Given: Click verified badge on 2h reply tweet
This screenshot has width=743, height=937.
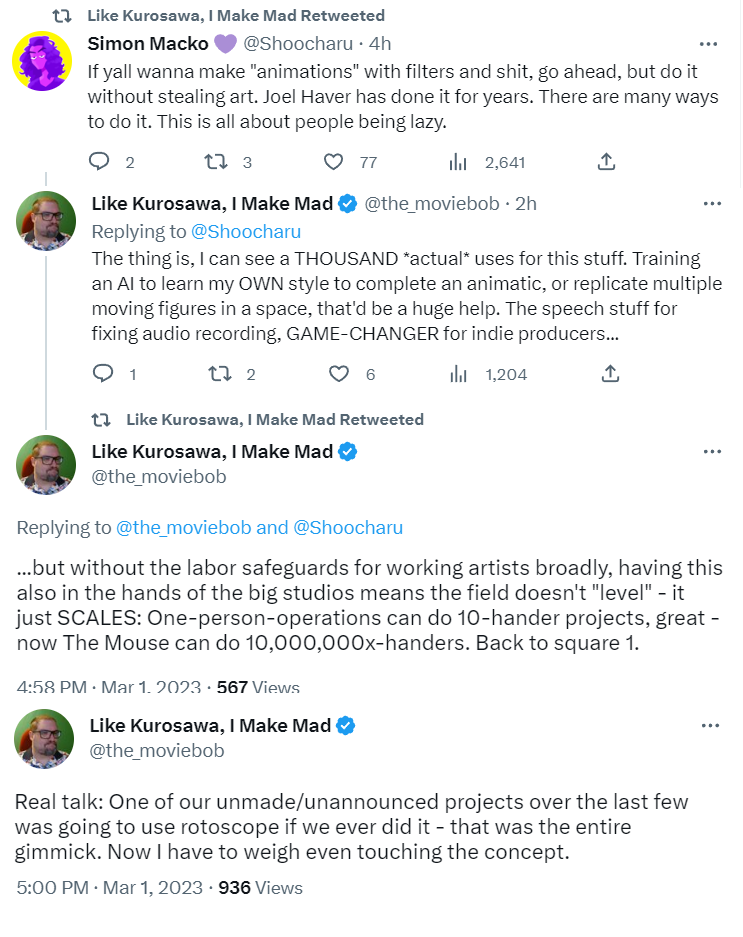Looking at the screenshot, I should coord(348,204).
